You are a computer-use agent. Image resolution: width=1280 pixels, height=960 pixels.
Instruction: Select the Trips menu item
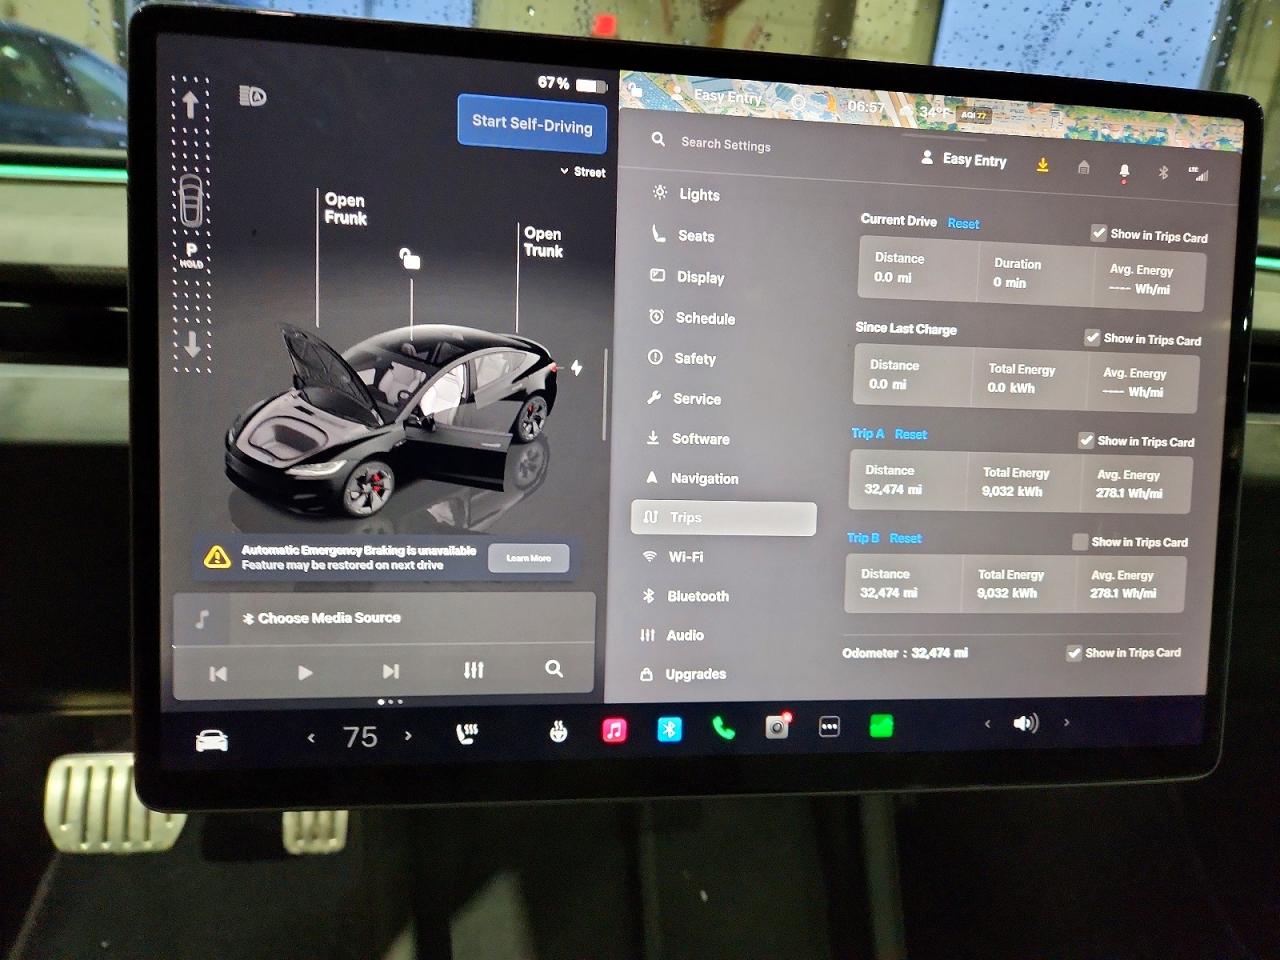[x=724, y=518]
